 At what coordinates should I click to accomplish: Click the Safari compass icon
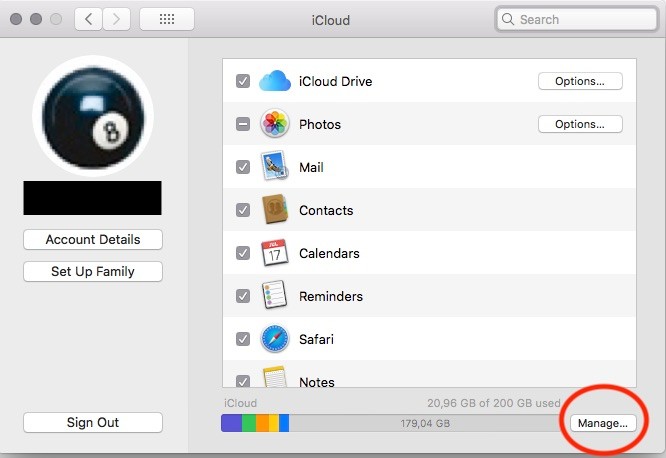tap(275, 339)
